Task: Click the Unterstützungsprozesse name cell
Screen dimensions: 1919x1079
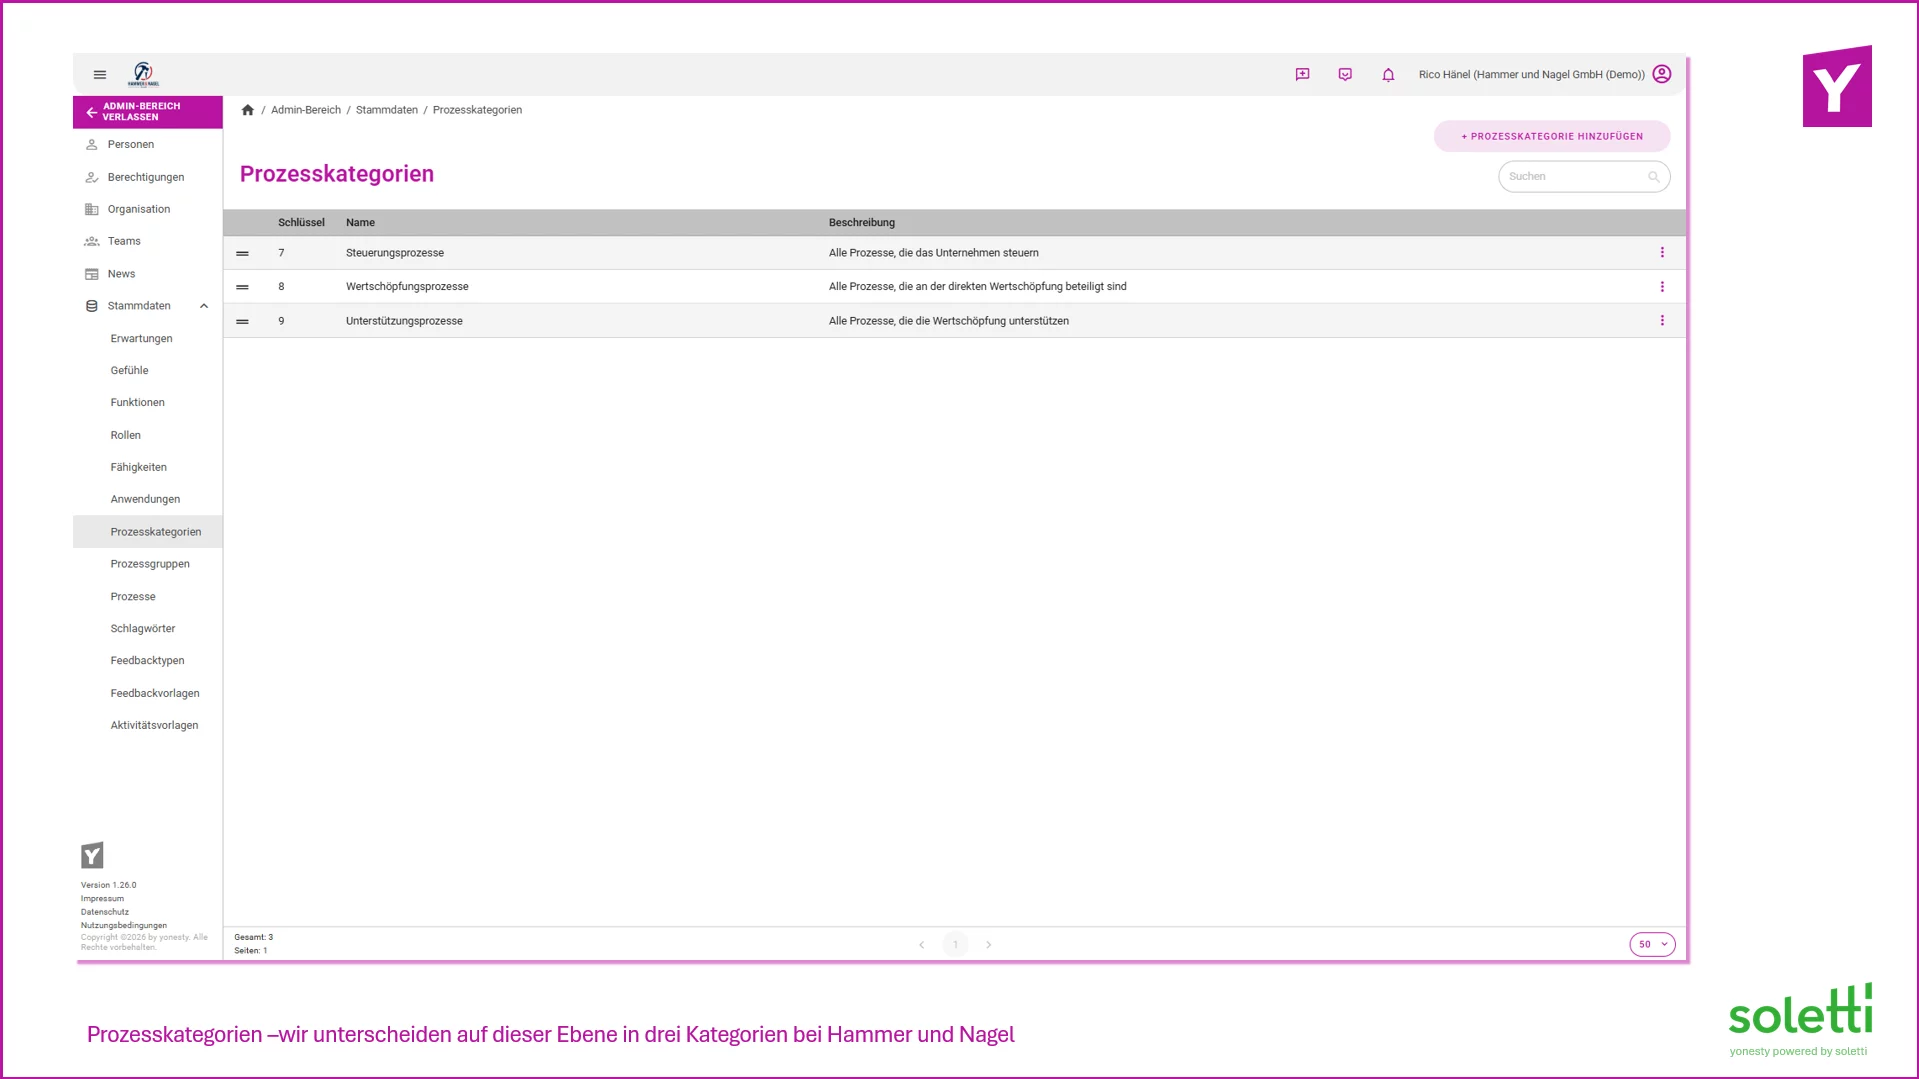Action: pos(404,321)
